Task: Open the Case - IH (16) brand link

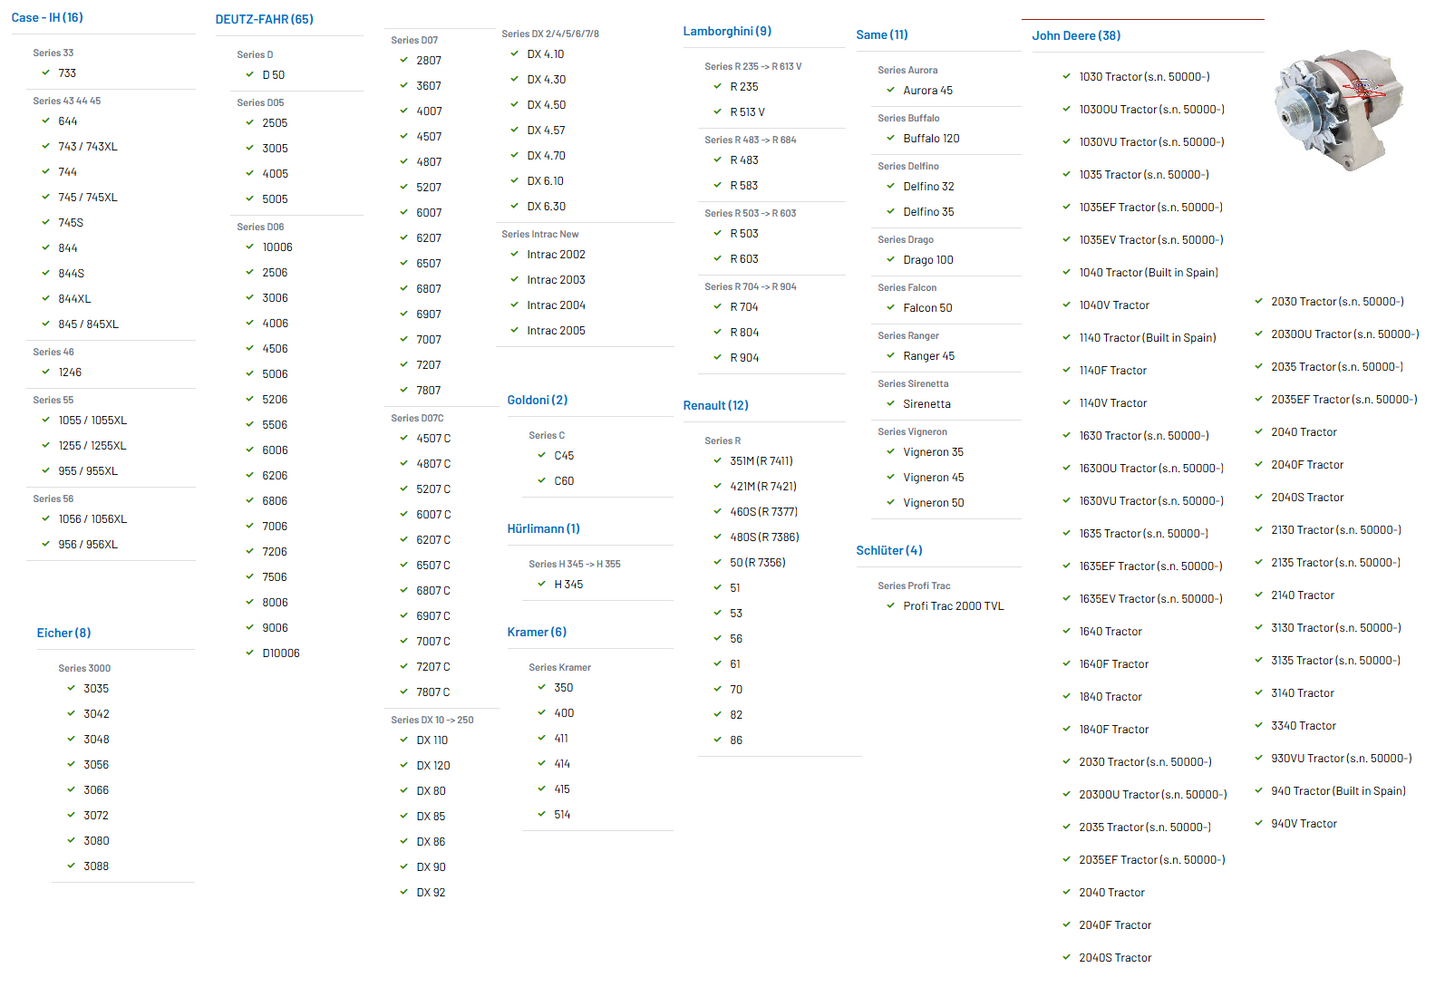Action: [x=47, y=18]
